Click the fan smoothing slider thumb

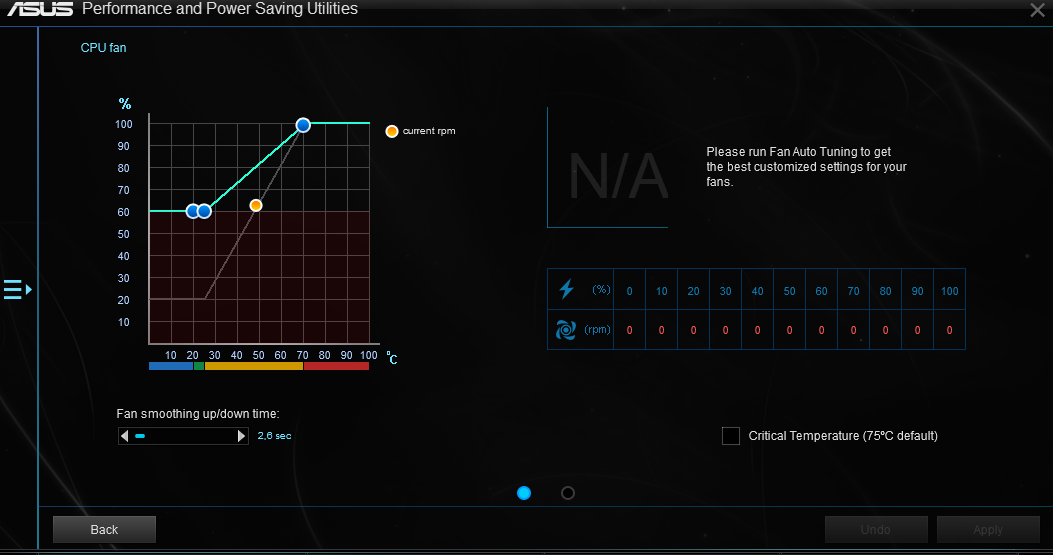[x=140, y=436]
